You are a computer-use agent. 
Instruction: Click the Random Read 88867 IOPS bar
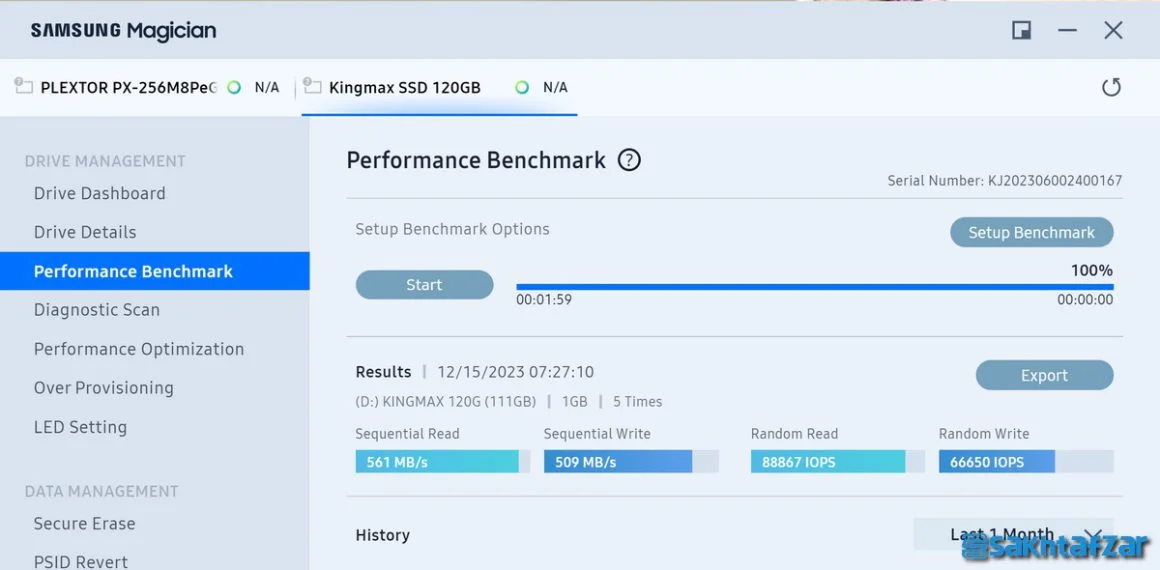pyautogui.click(x=837, y=462)
